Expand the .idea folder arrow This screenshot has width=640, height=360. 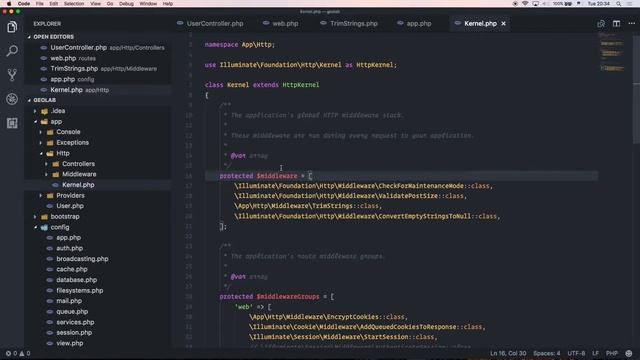point(35,111)
